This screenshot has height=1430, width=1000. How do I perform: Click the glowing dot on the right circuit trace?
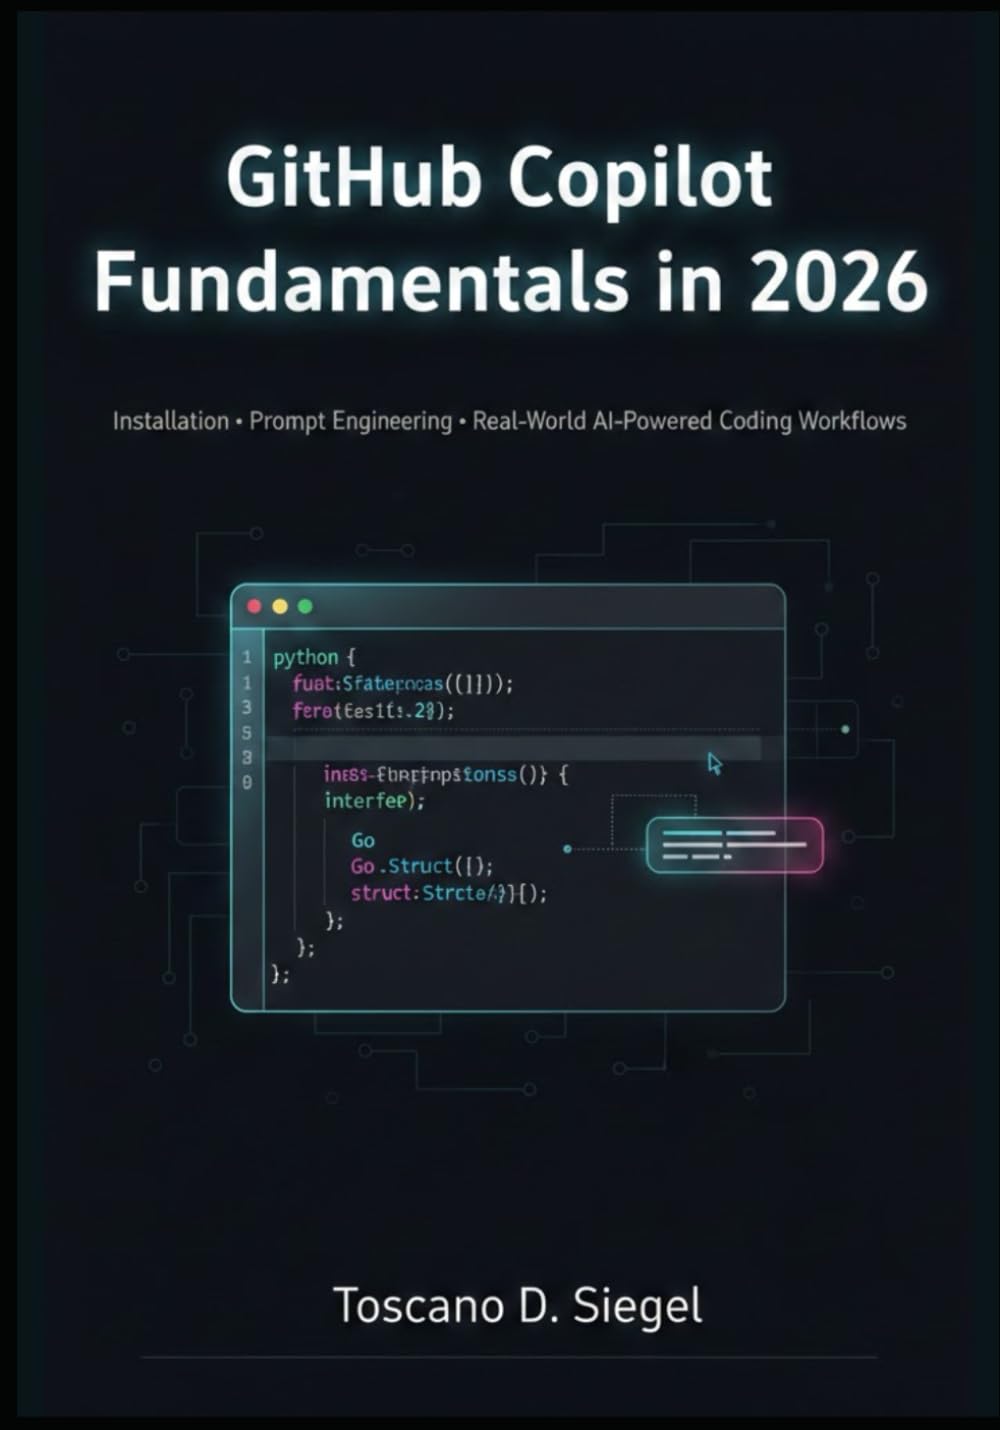point(845,730)
